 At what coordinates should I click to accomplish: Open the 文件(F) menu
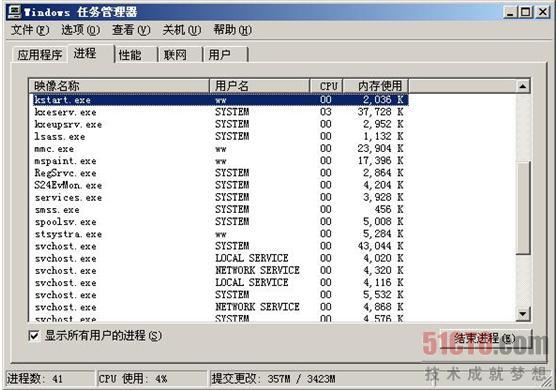coord(30,30)
